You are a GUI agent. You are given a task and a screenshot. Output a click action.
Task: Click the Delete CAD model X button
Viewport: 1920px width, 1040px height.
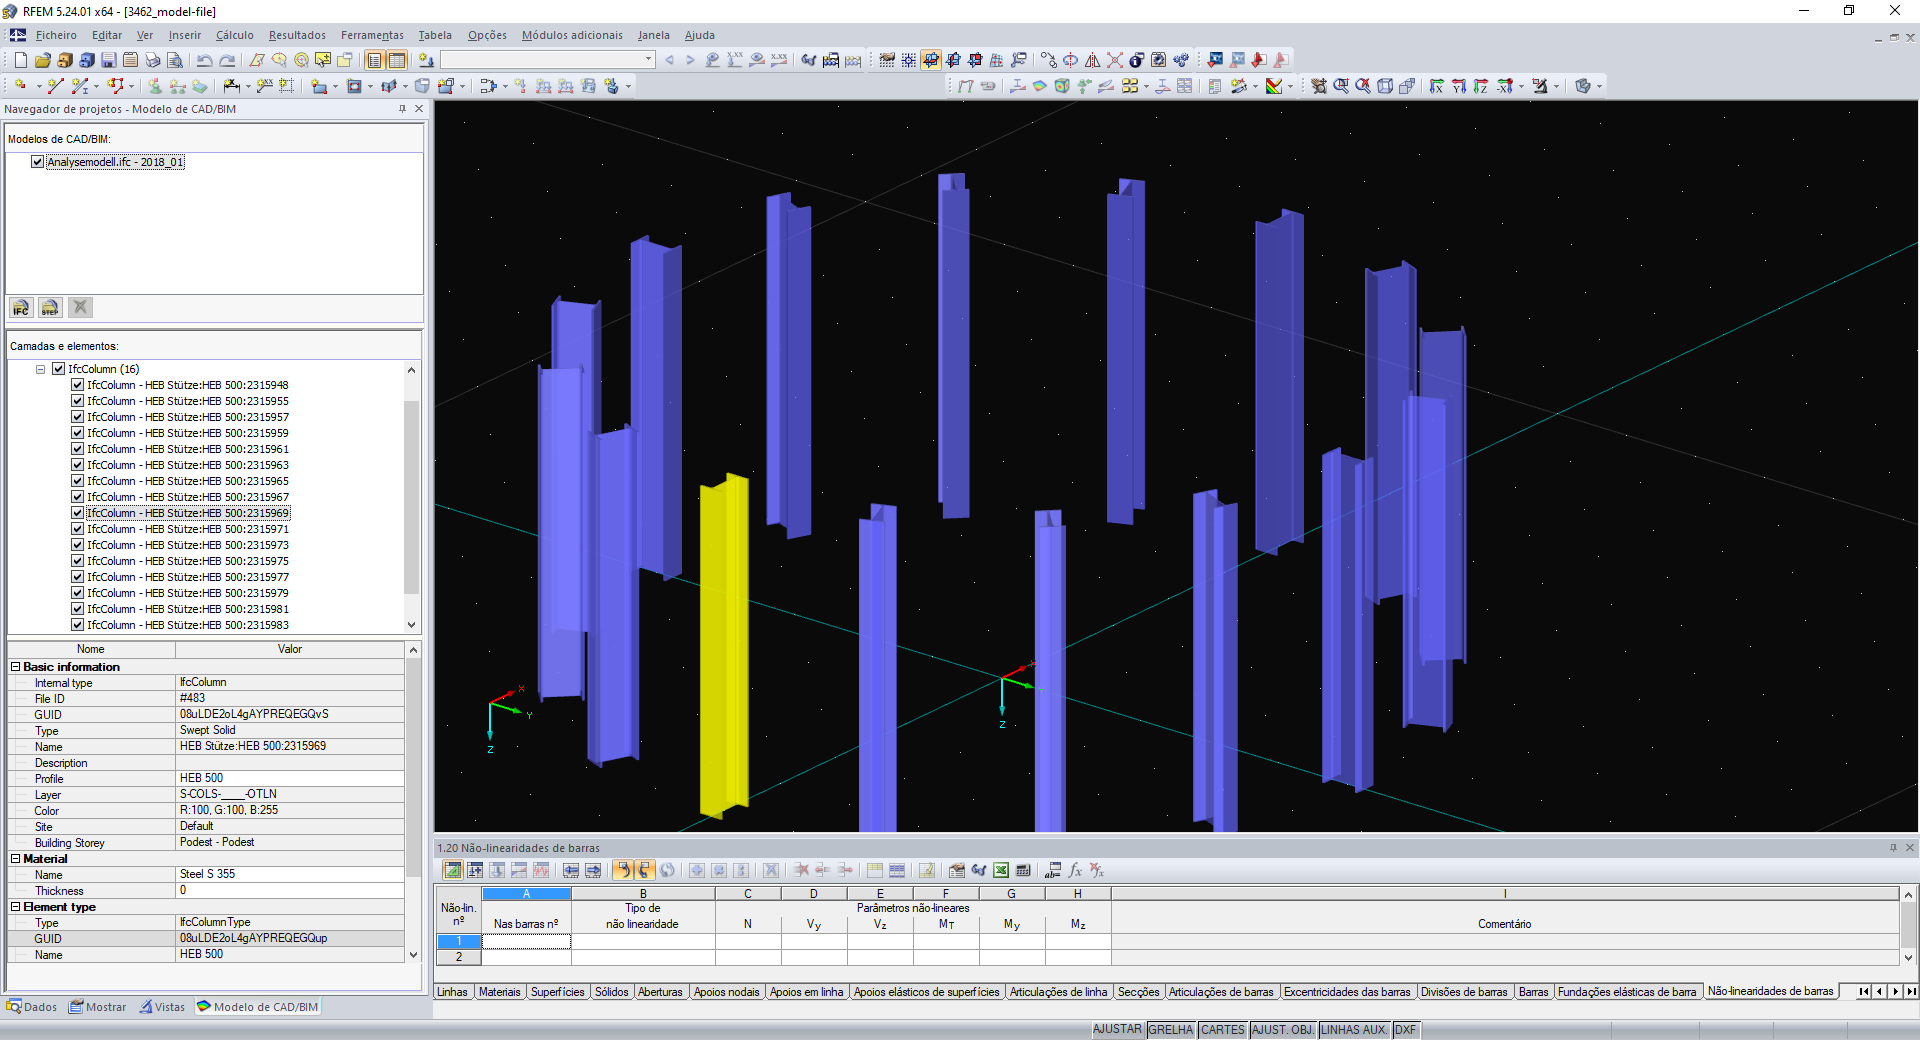81,308
